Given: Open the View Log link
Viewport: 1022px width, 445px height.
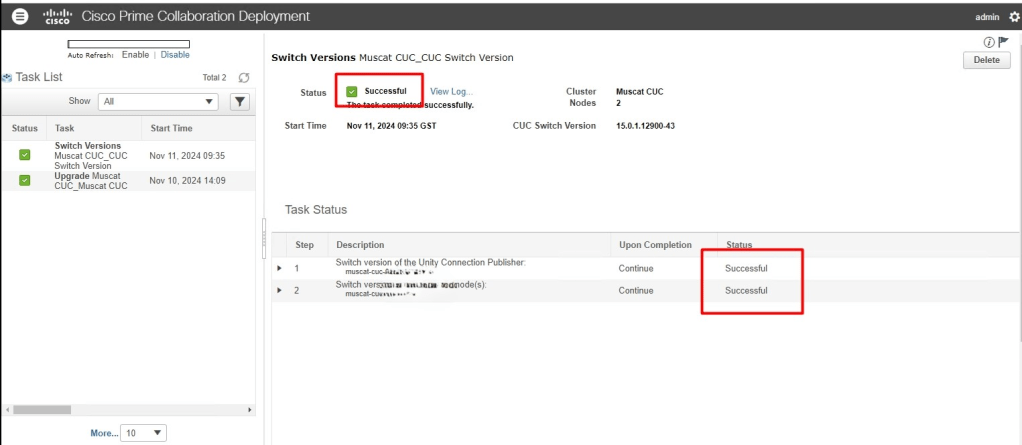Looking at the screenshot, I should tap(451, 91).
